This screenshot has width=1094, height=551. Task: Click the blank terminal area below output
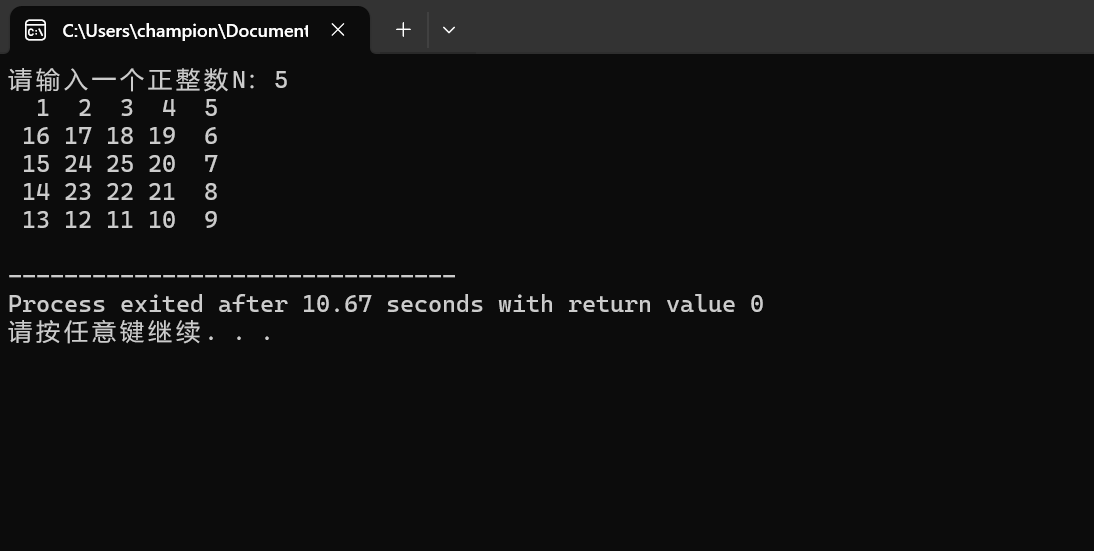point(547,446)
